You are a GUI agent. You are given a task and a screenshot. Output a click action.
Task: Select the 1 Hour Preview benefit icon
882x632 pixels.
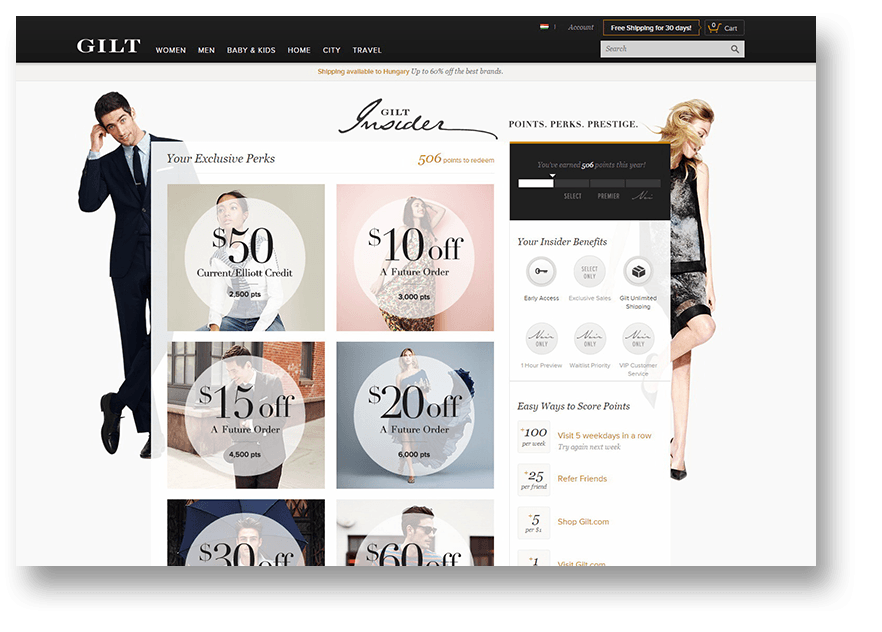click(541, 338)
